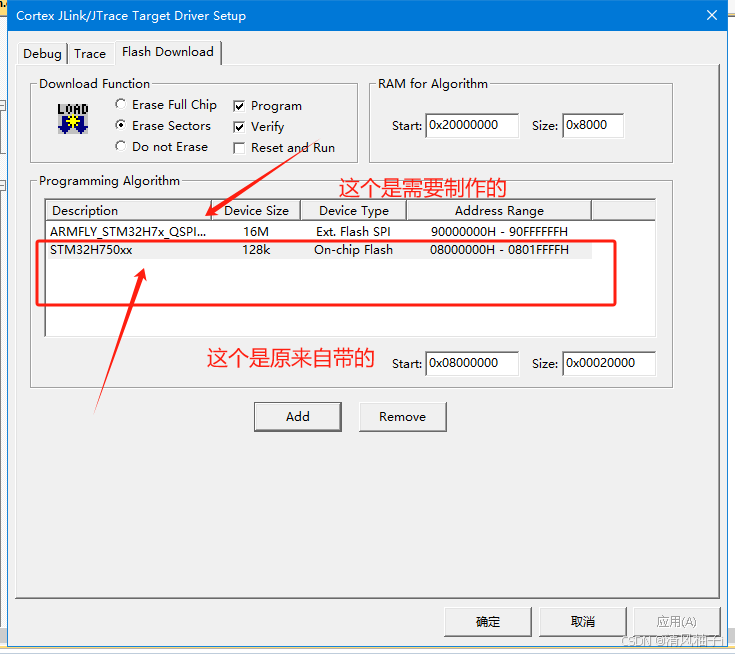Click On-chip Flash device type cell
Screen dimensions: 735x654
pos(353,250)
